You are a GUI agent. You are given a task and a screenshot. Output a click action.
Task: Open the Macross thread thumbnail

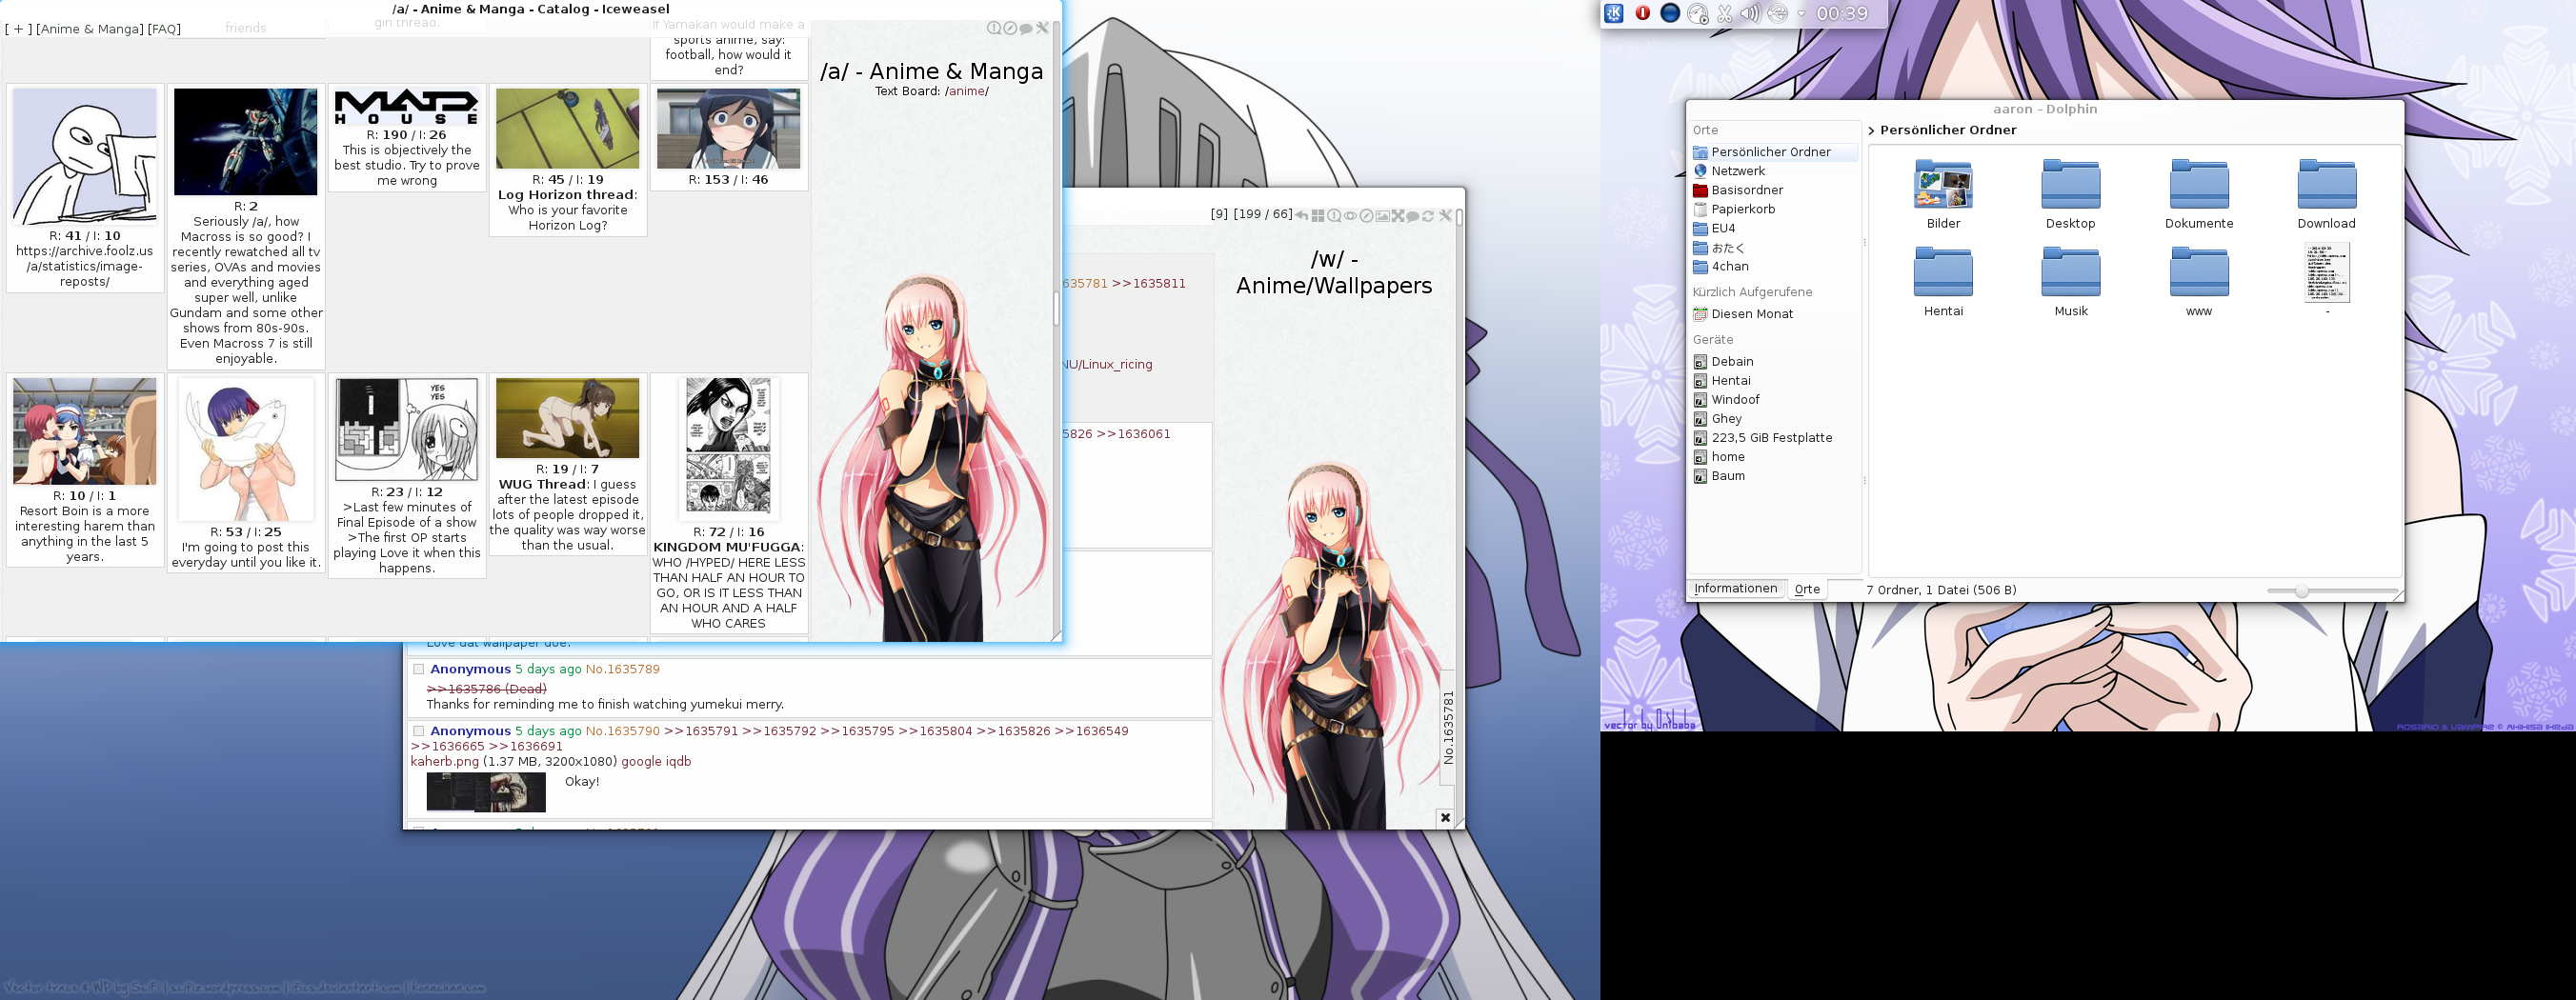(x=245, y=141)
